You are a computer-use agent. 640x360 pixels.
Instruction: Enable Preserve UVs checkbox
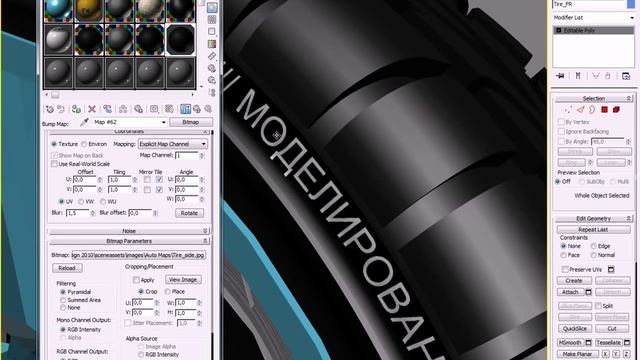coord(565,269)
